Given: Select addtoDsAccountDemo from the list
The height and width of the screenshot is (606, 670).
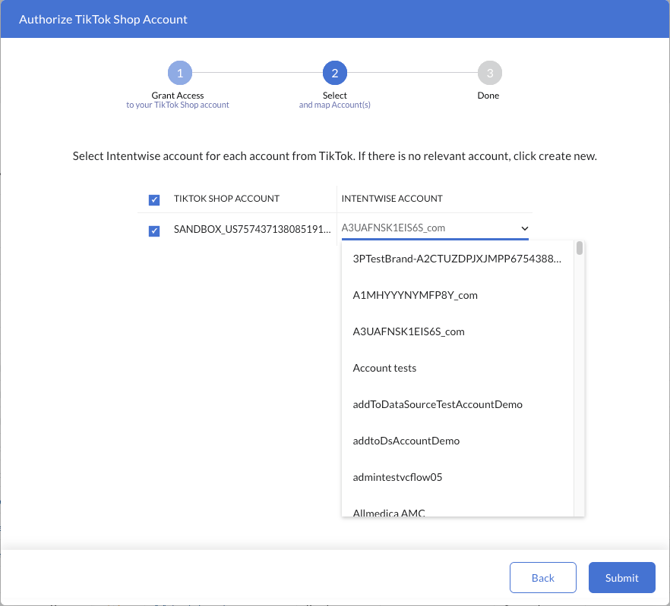Looking at the screenshot, I should click(x=457, y=441).
